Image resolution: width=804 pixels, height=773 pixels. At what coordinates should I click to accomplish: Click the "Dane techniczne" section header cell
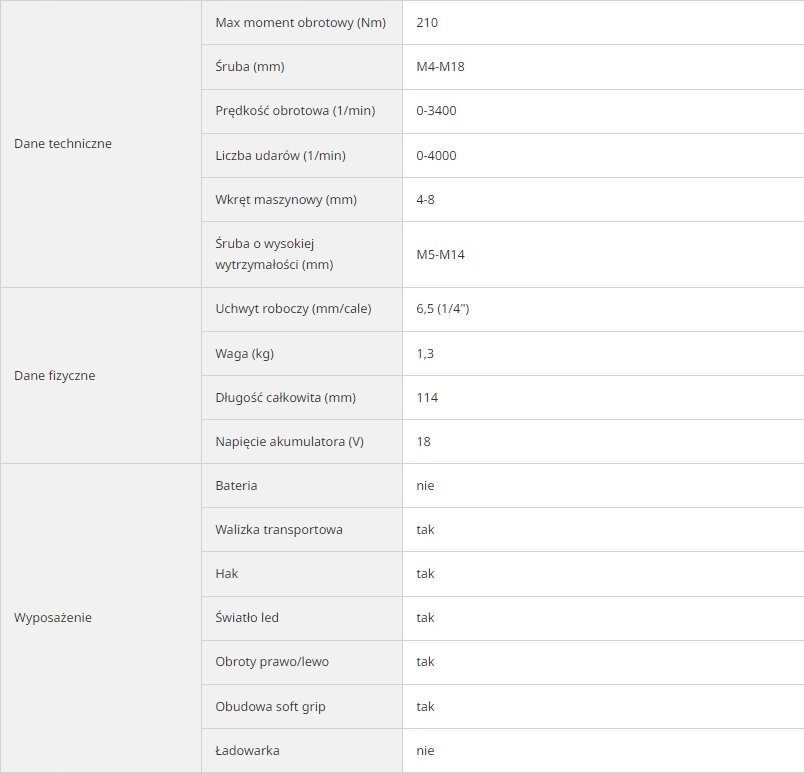[63, 144]
